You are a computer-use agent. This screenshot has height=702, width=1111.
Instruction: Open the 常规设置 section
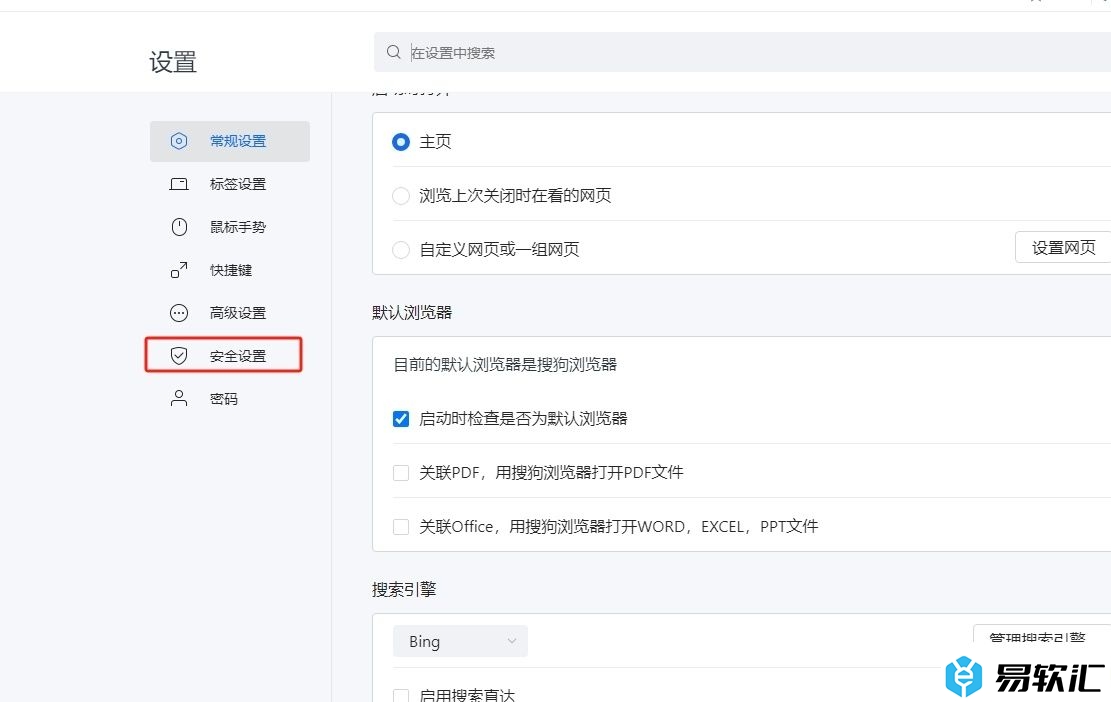point(230,141)
